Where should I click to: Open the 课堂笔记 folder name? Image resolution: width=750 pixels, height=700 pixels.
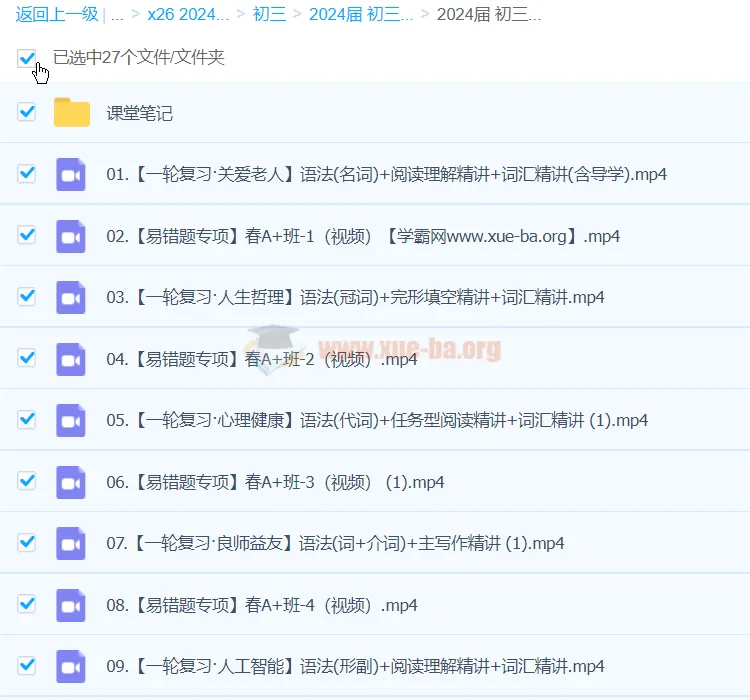click(140, 113)
